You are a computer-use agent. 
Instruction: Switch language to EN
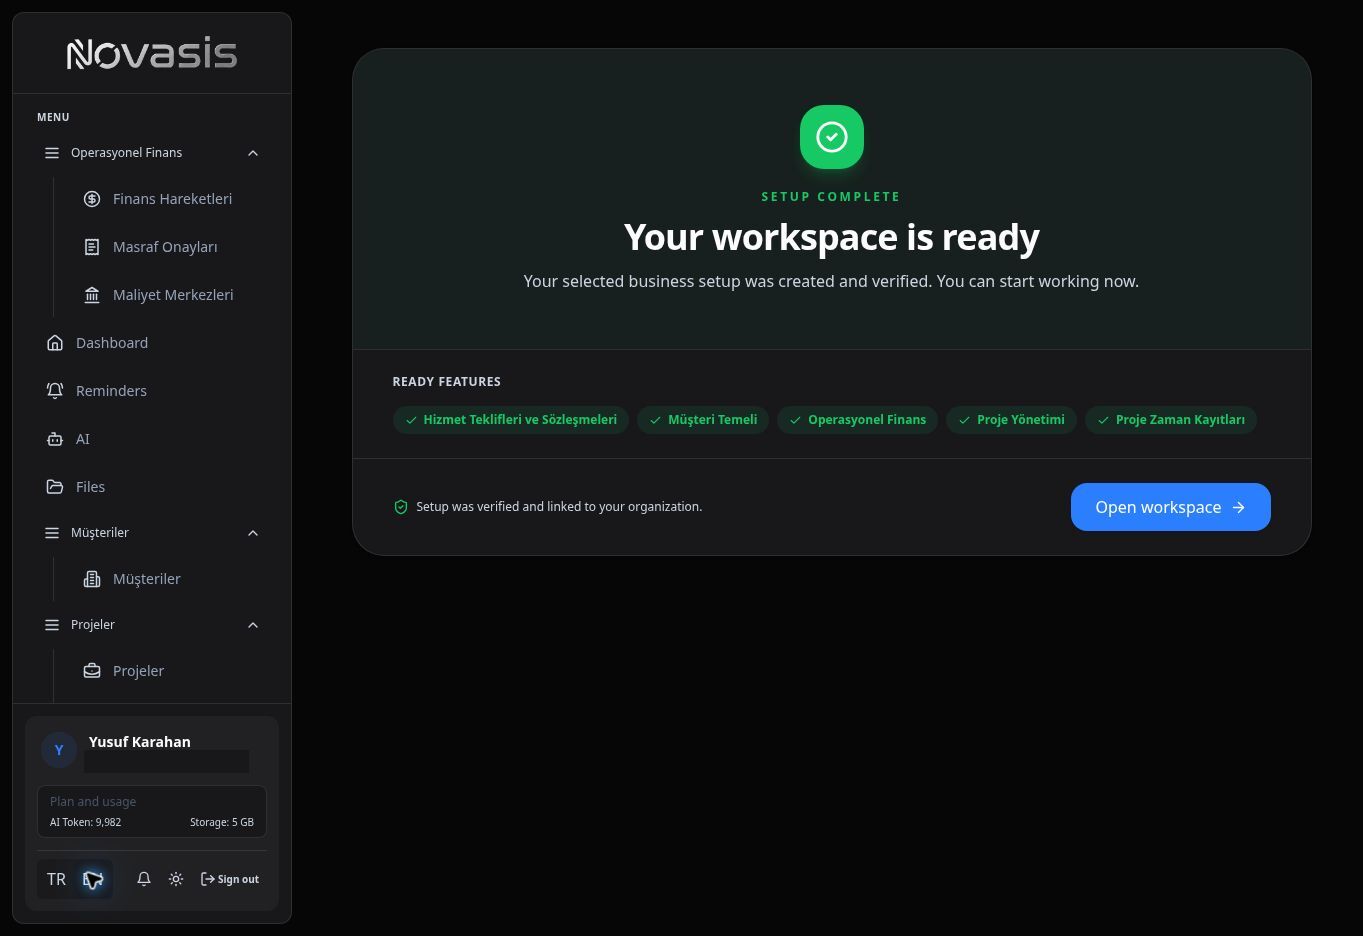pyautogui.click(x=93, y=879)
